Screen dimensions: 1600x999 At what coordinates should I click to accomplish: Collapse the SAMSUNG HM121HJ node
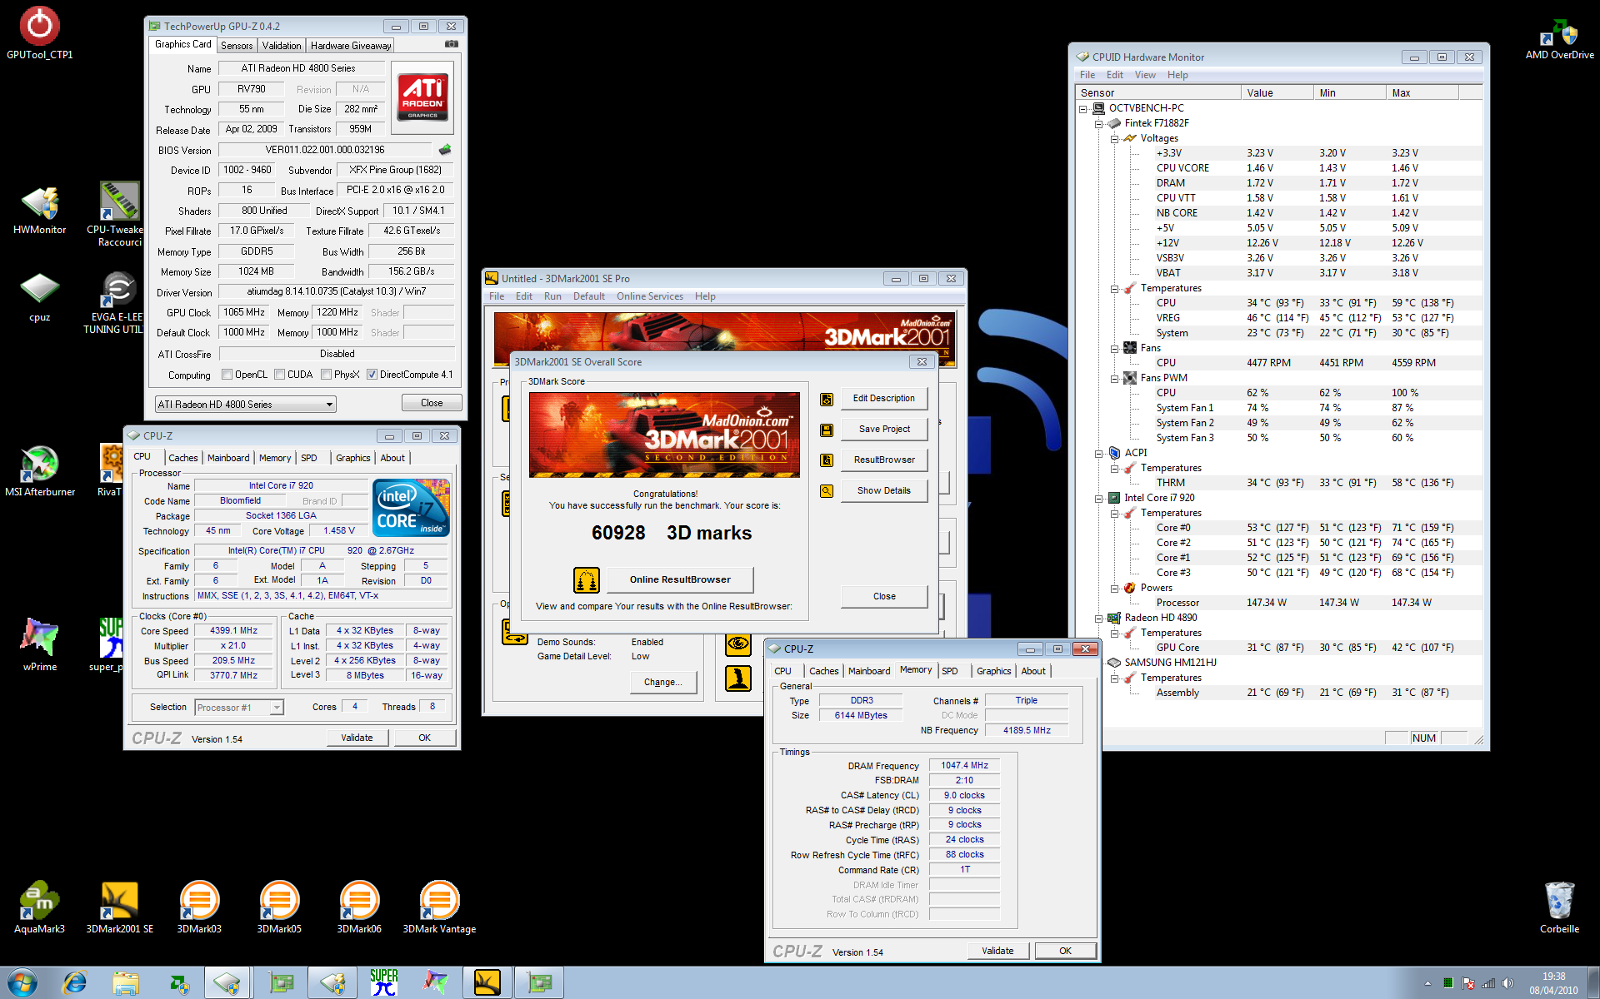[x=1099, y=663]
